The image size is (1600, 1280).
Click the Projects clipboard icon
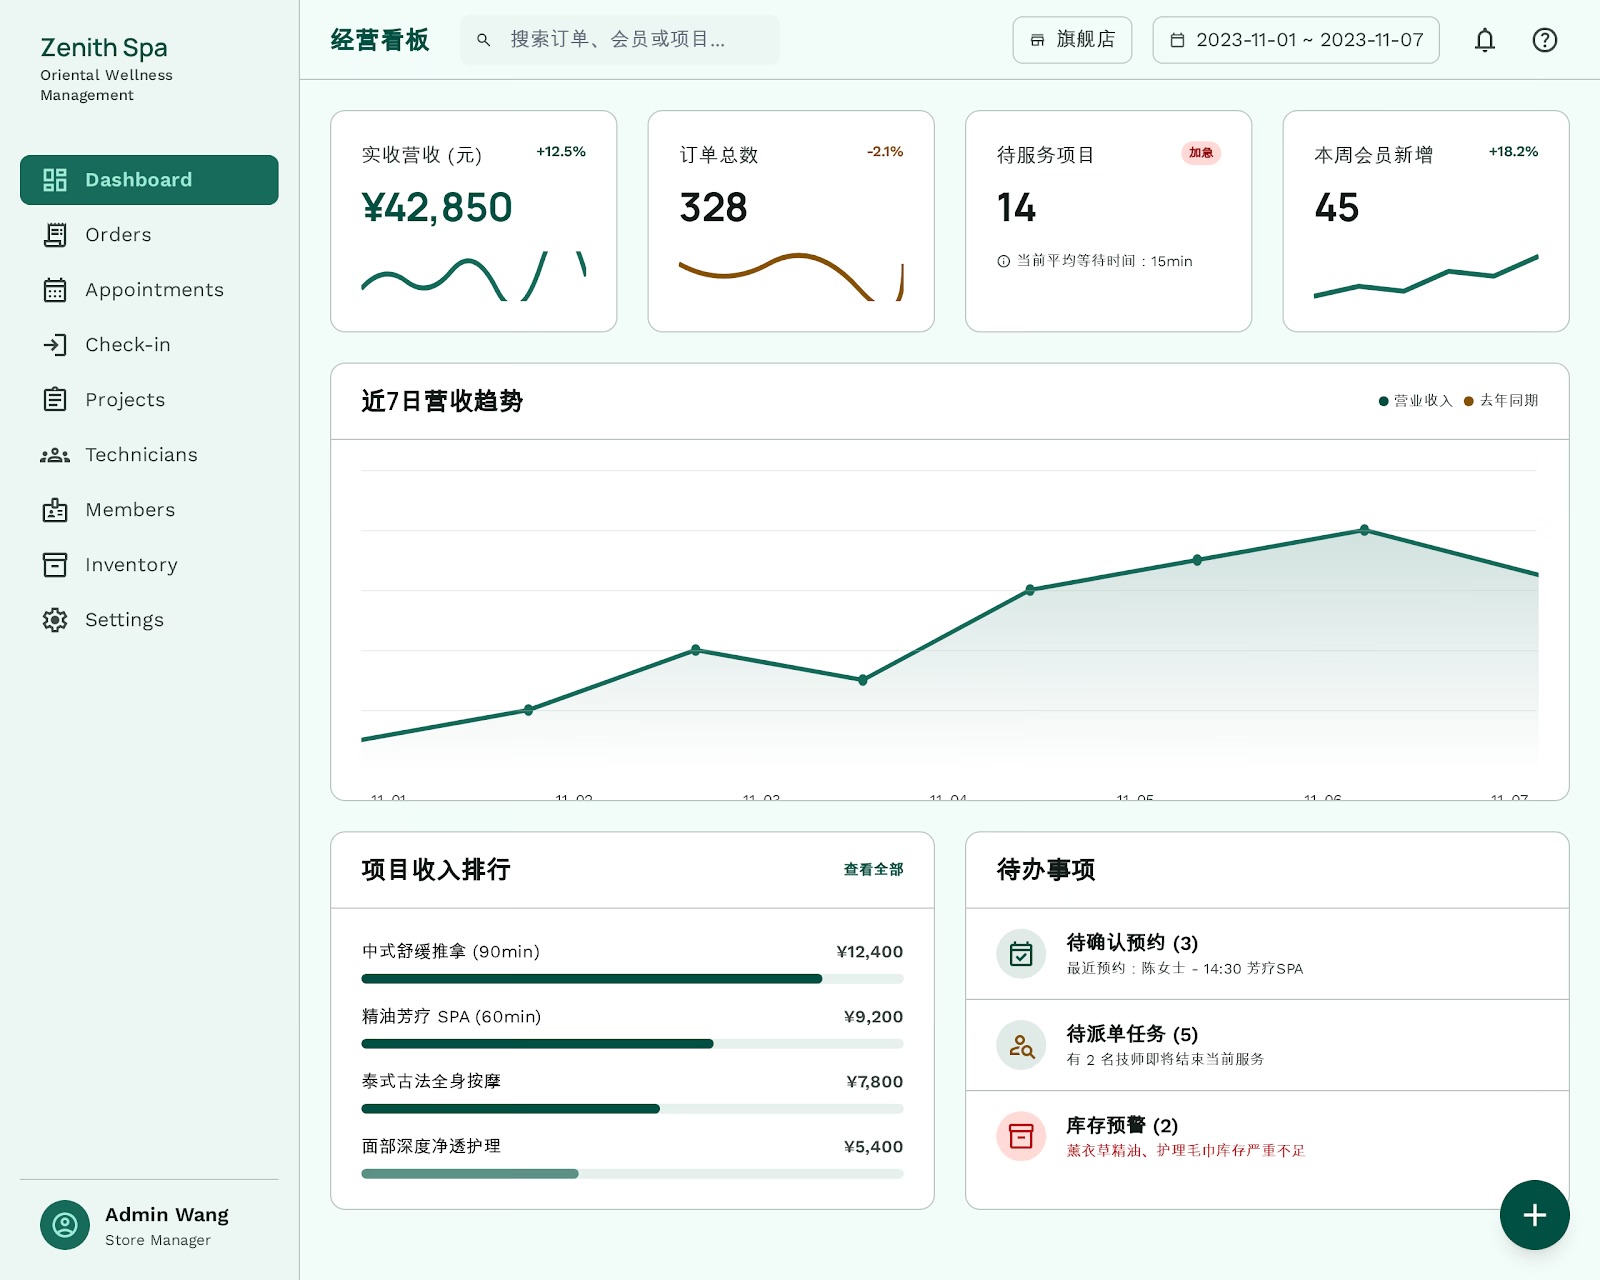55,400
